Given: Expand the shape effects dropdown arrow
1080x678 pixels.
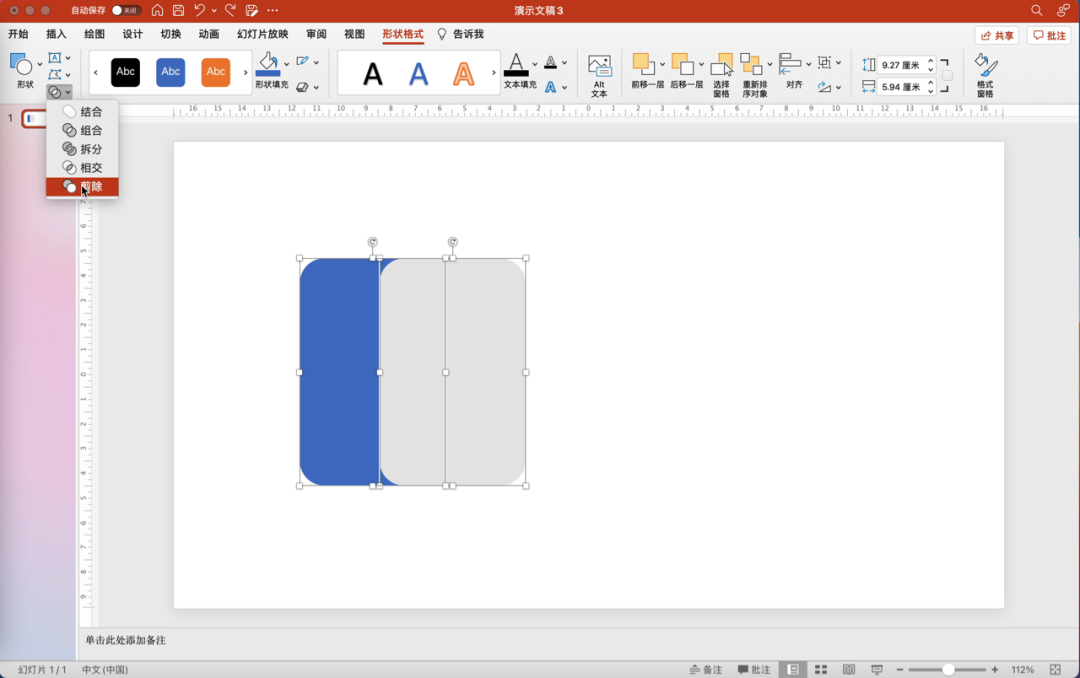Looking at the screenshot, I should click(x=316, y=88).
